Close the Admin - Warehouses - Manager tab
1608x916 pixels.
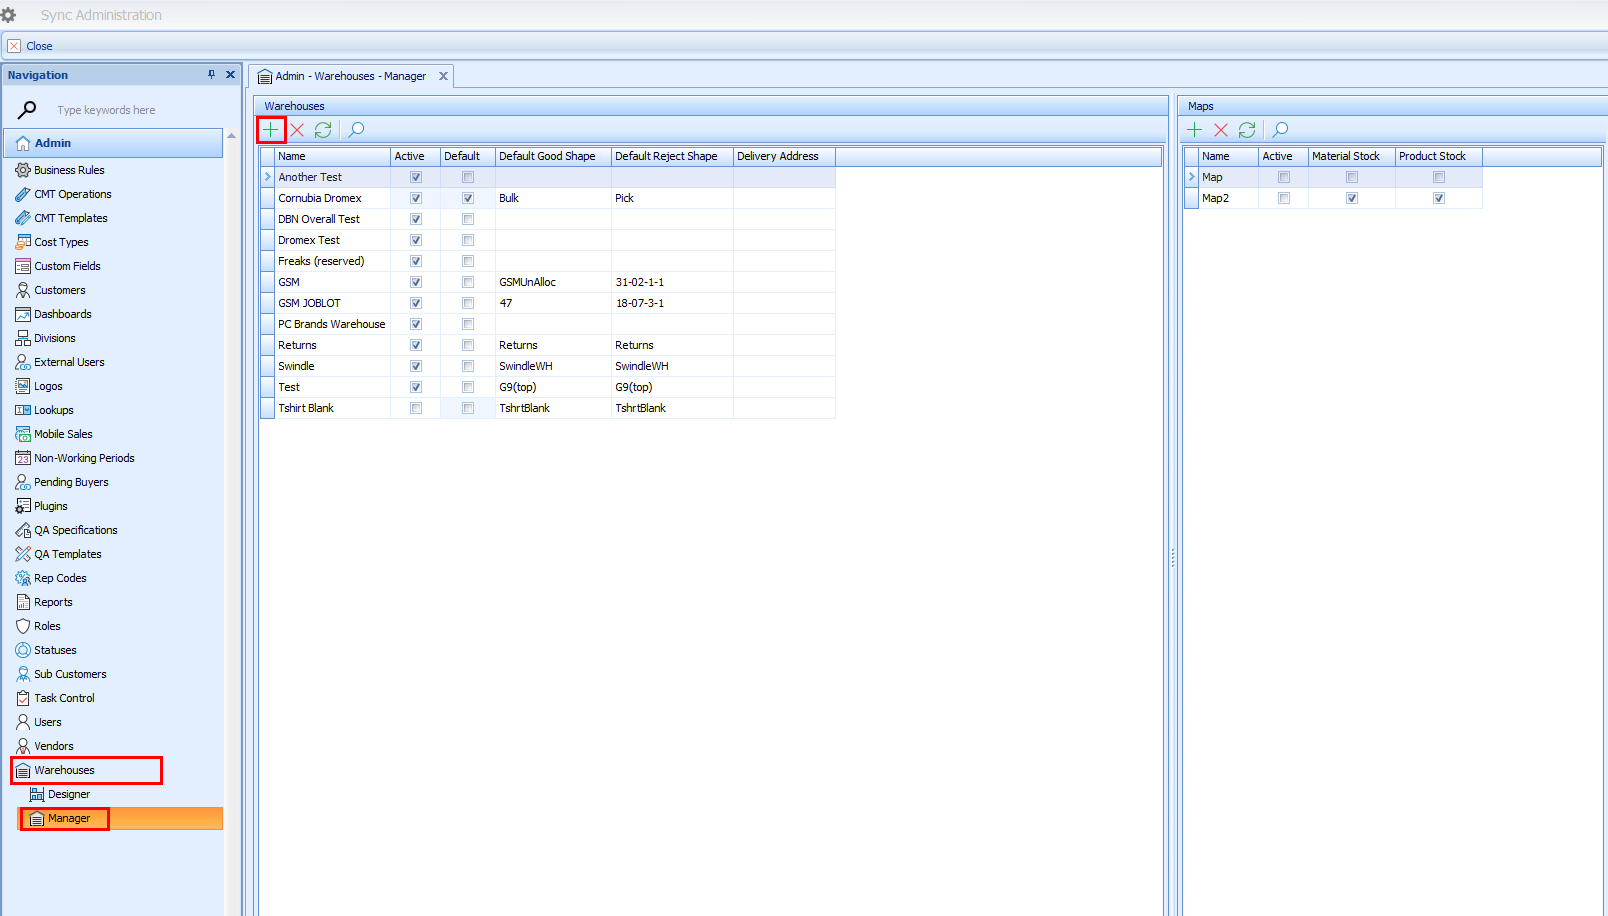coord(443,76)
